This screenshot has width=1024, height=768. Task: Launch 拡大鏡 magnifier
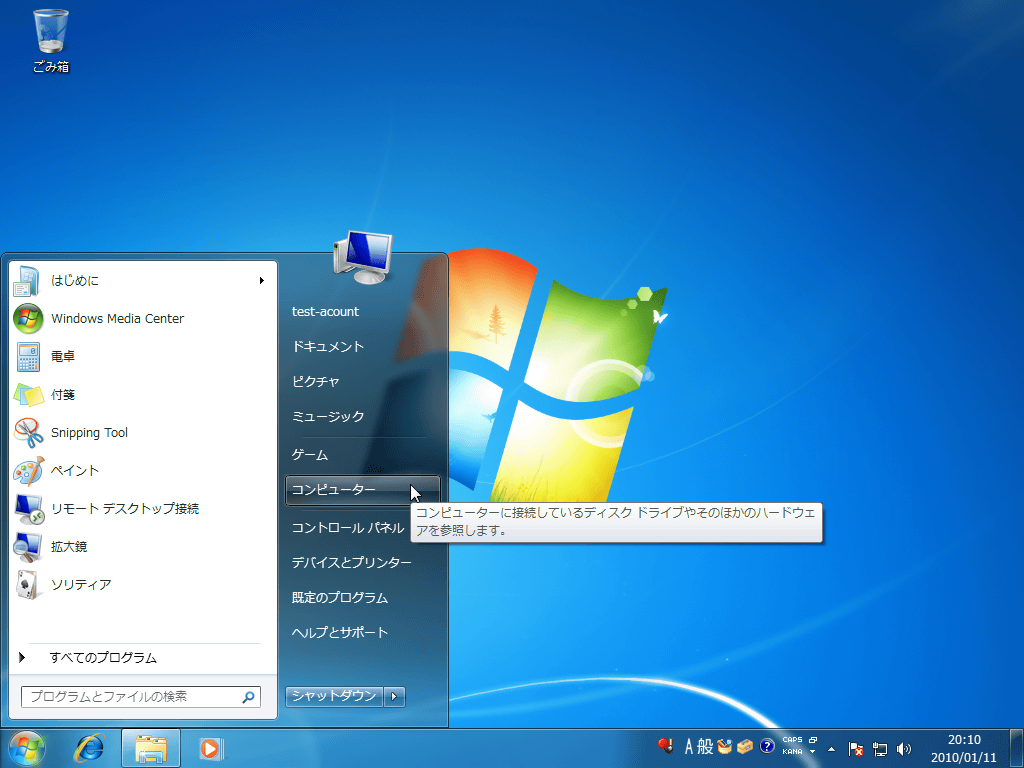point(140,547)
